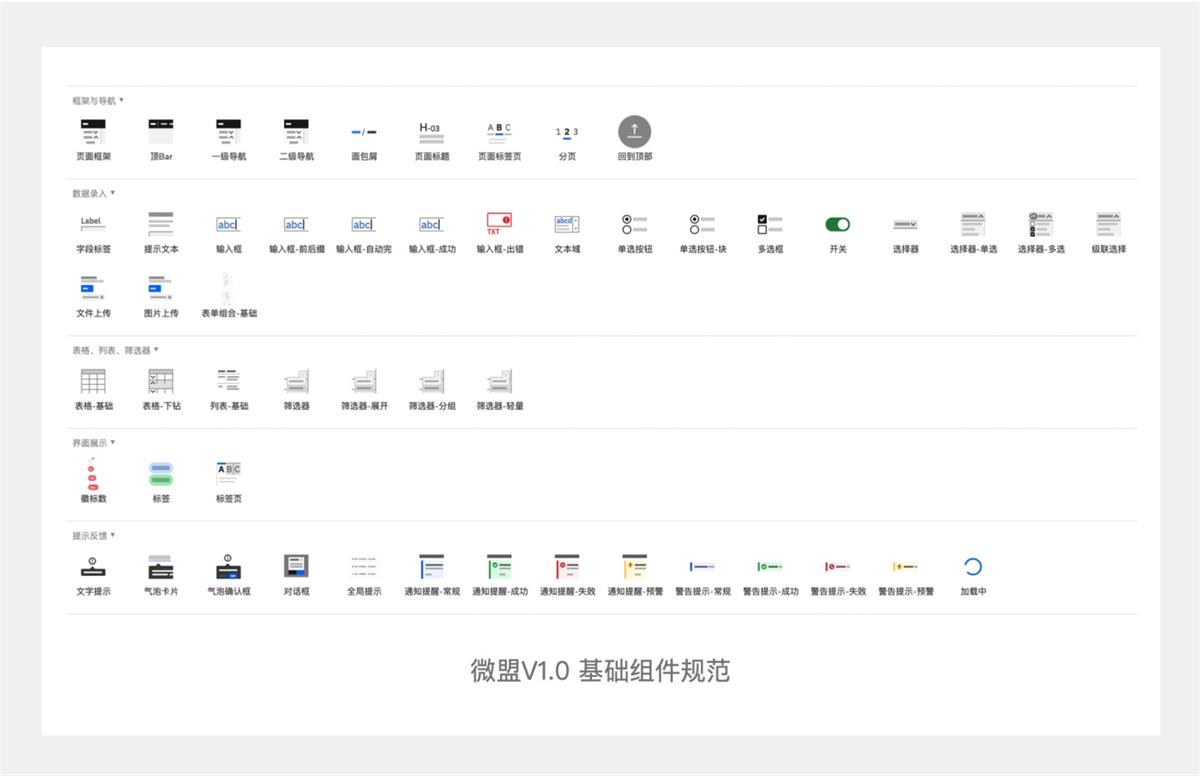Toggle the green 开关 switch
Screen dimensions: 1200x776
point(838,224)
